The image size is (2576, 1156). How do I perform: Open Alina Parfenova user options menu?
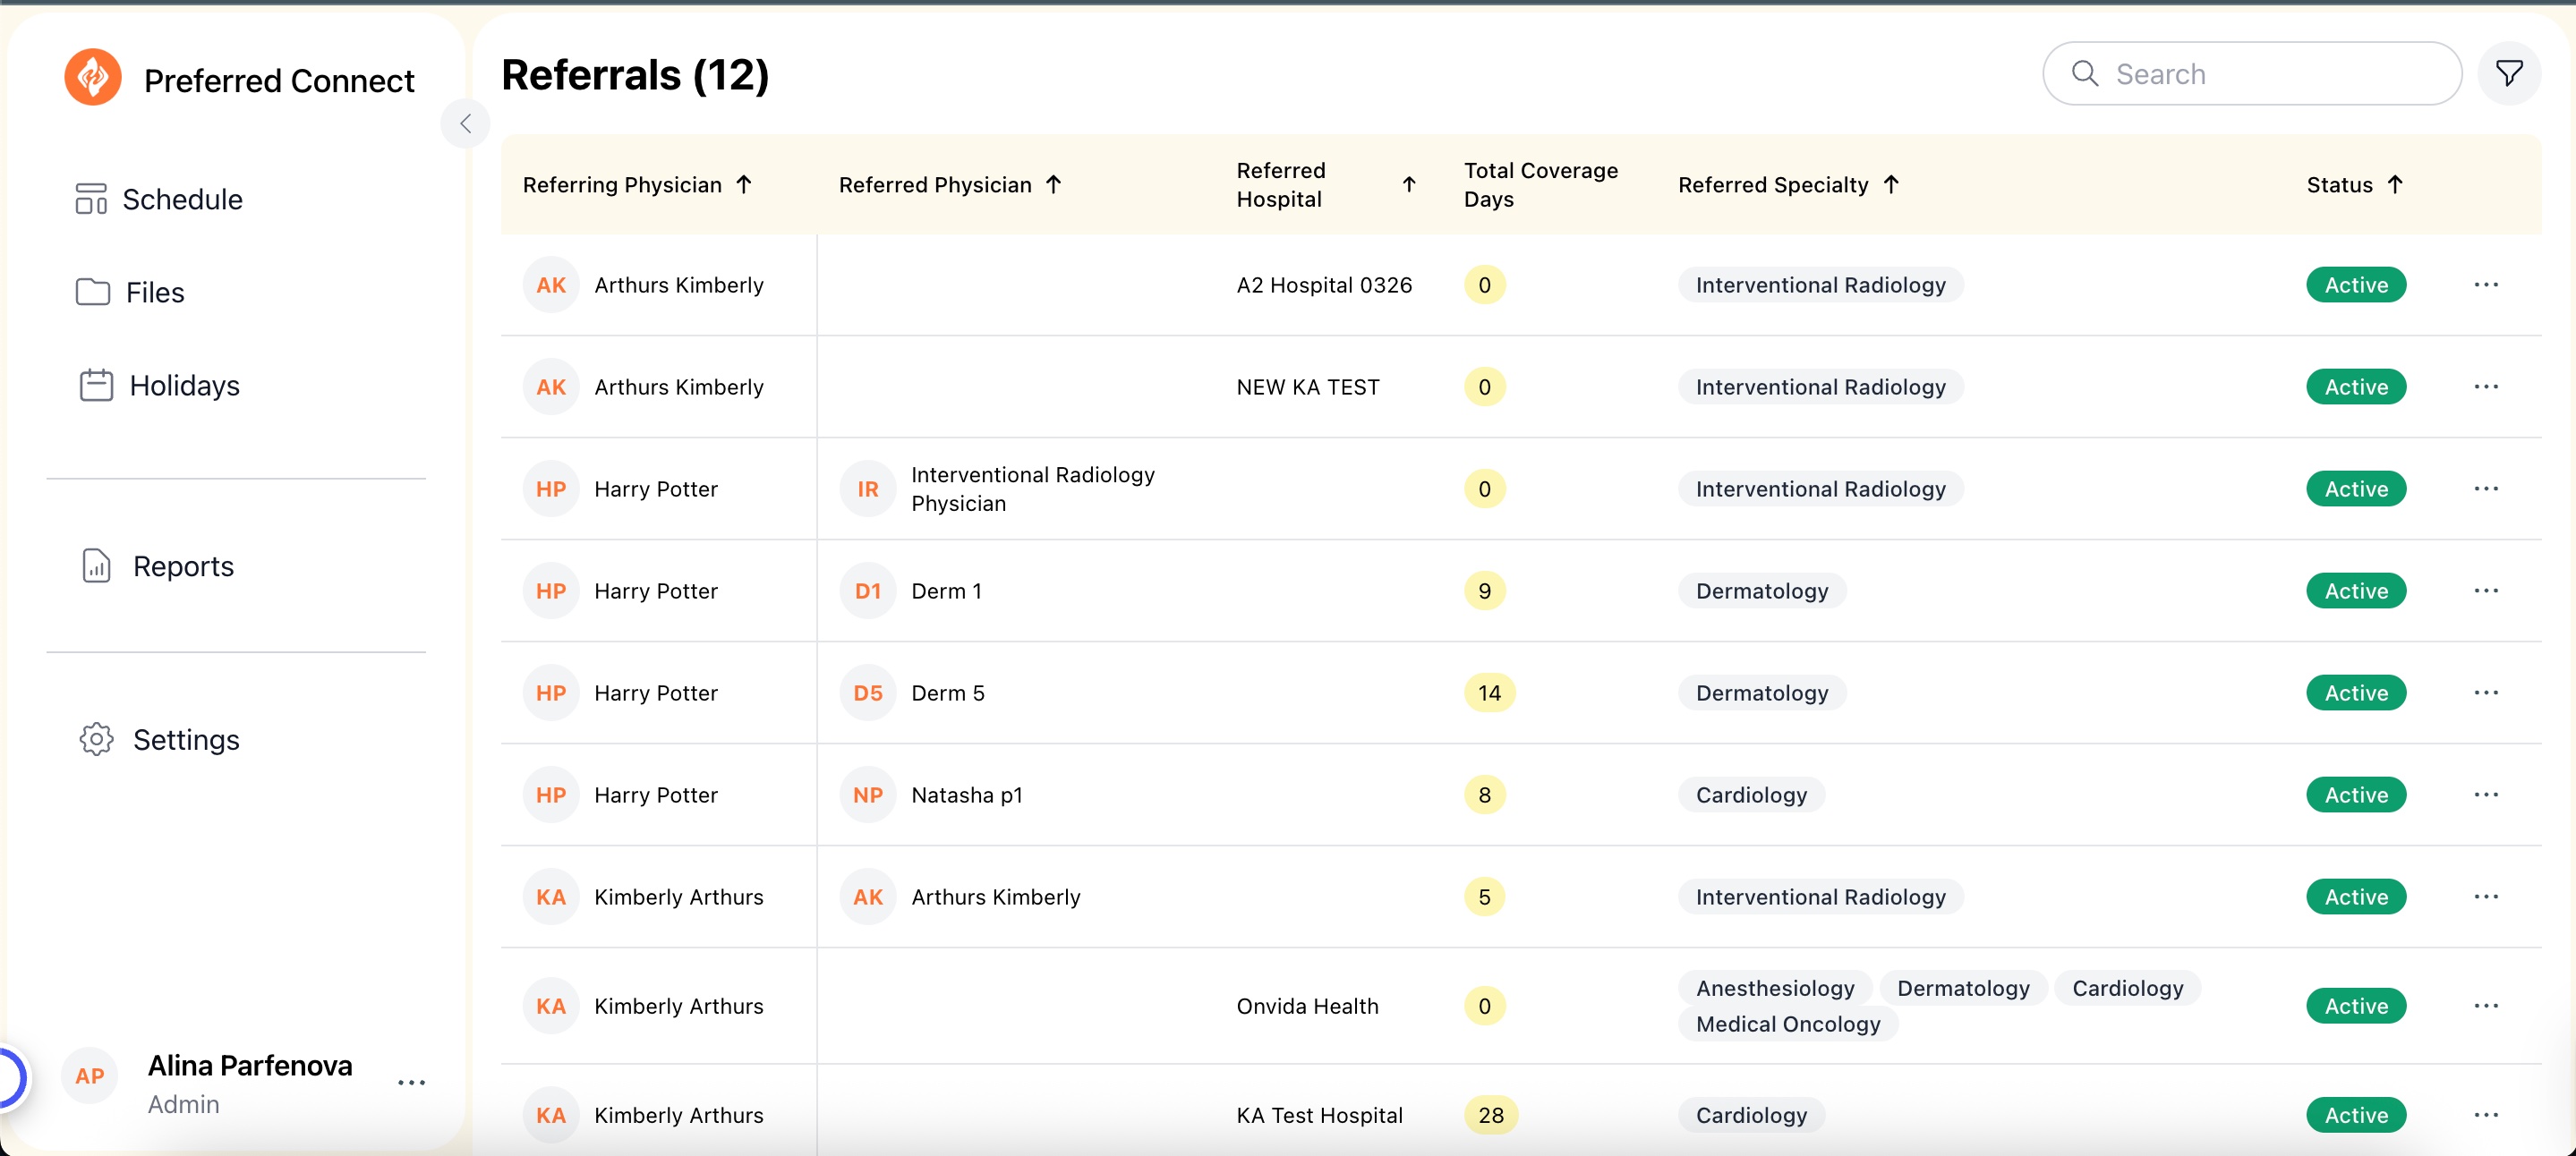click(412, 1083)
